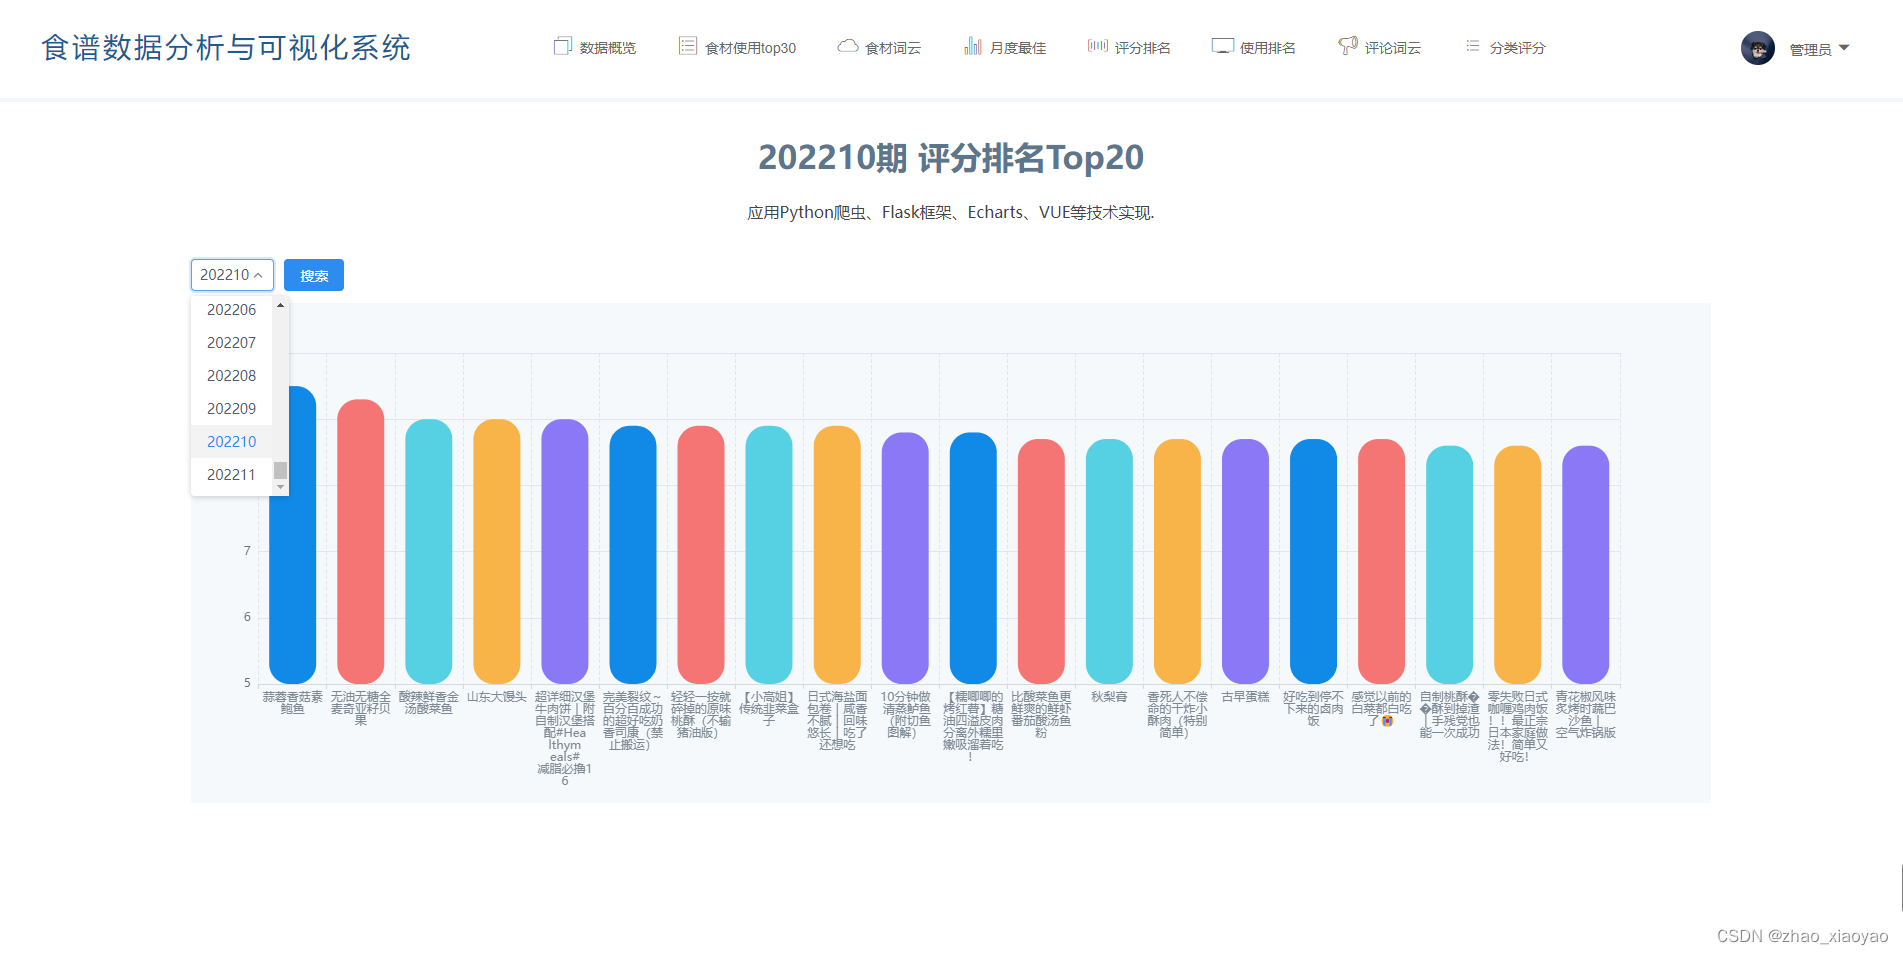Image resolution: width=1903 pixels, height=955 pixels.
Task: Click the 分类评分 list icon
Action: point(1472,46)
